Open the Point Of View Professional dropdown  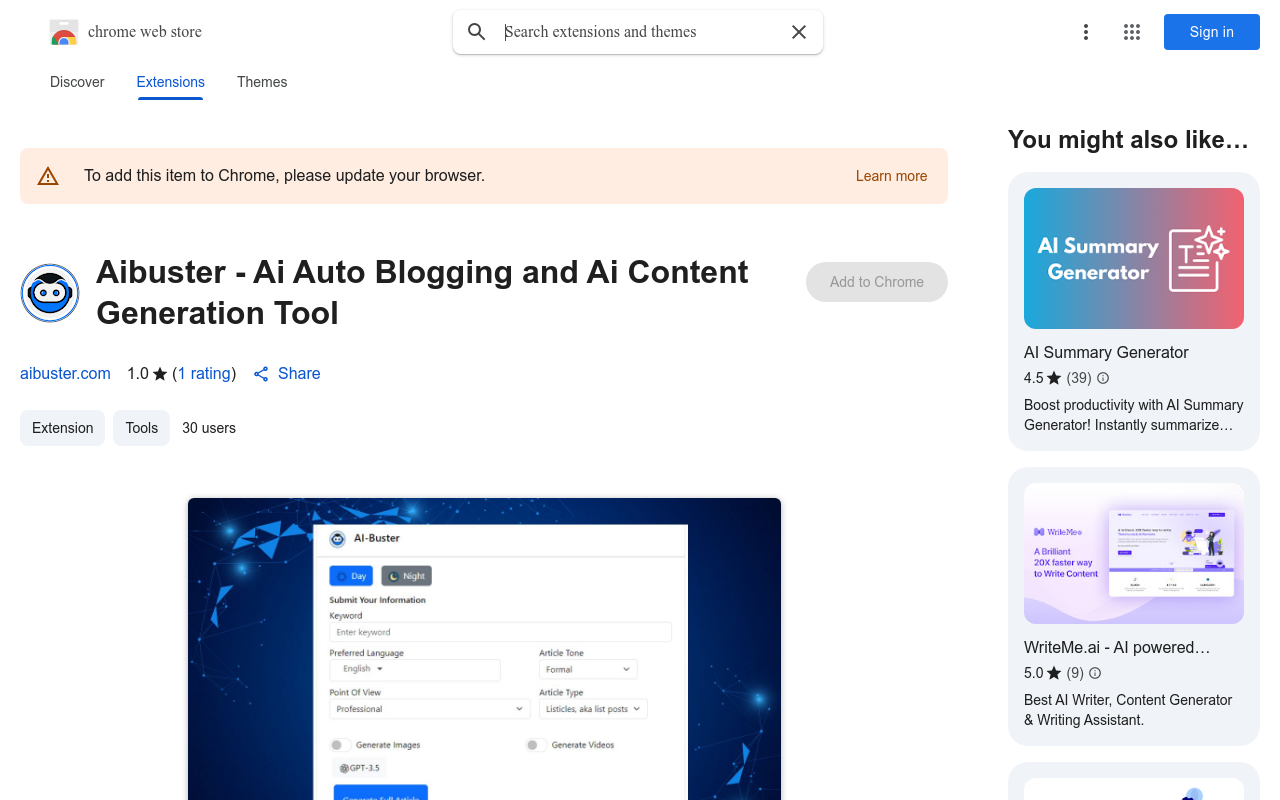click(429, 709)
